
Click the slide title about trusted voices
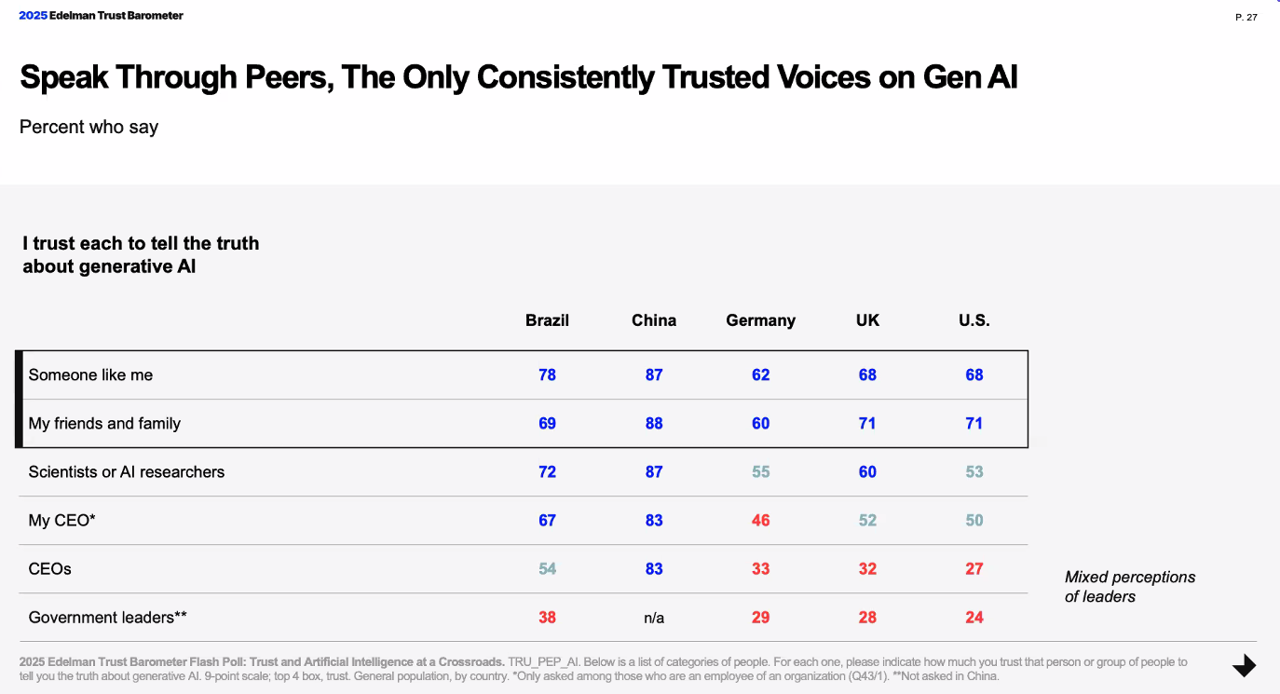click(518, 78)
